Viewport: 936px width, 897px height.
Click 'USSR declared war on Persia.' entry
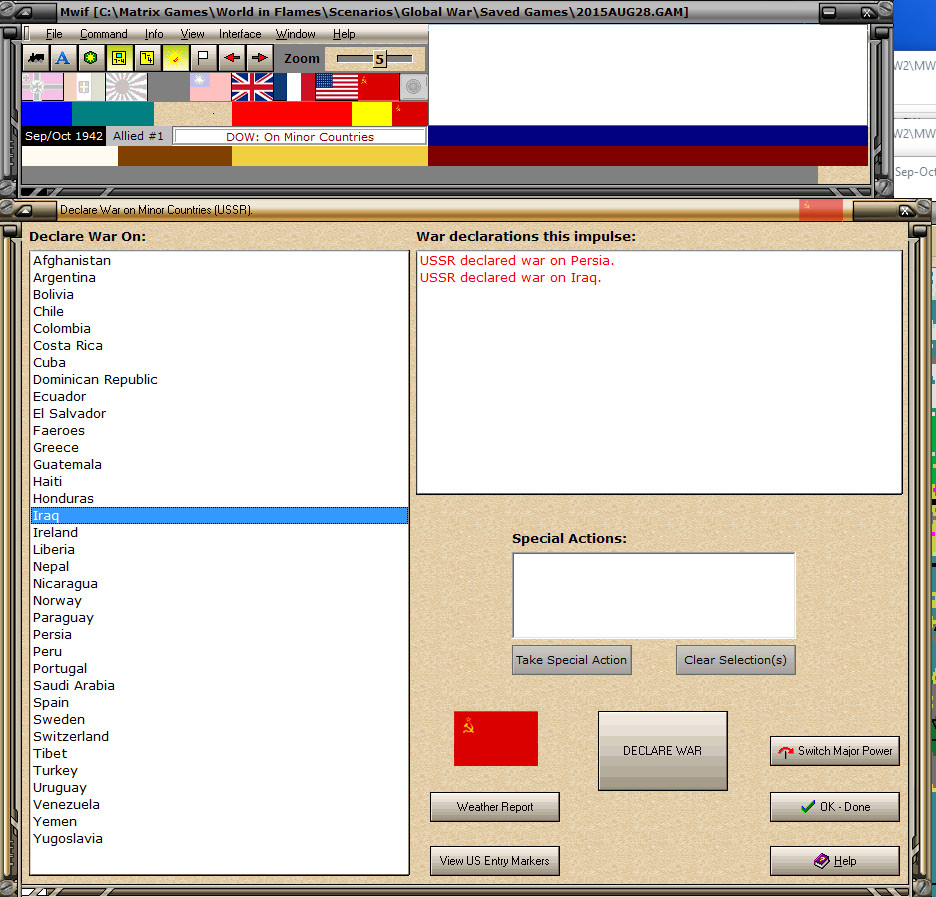[x=517, y=260]
